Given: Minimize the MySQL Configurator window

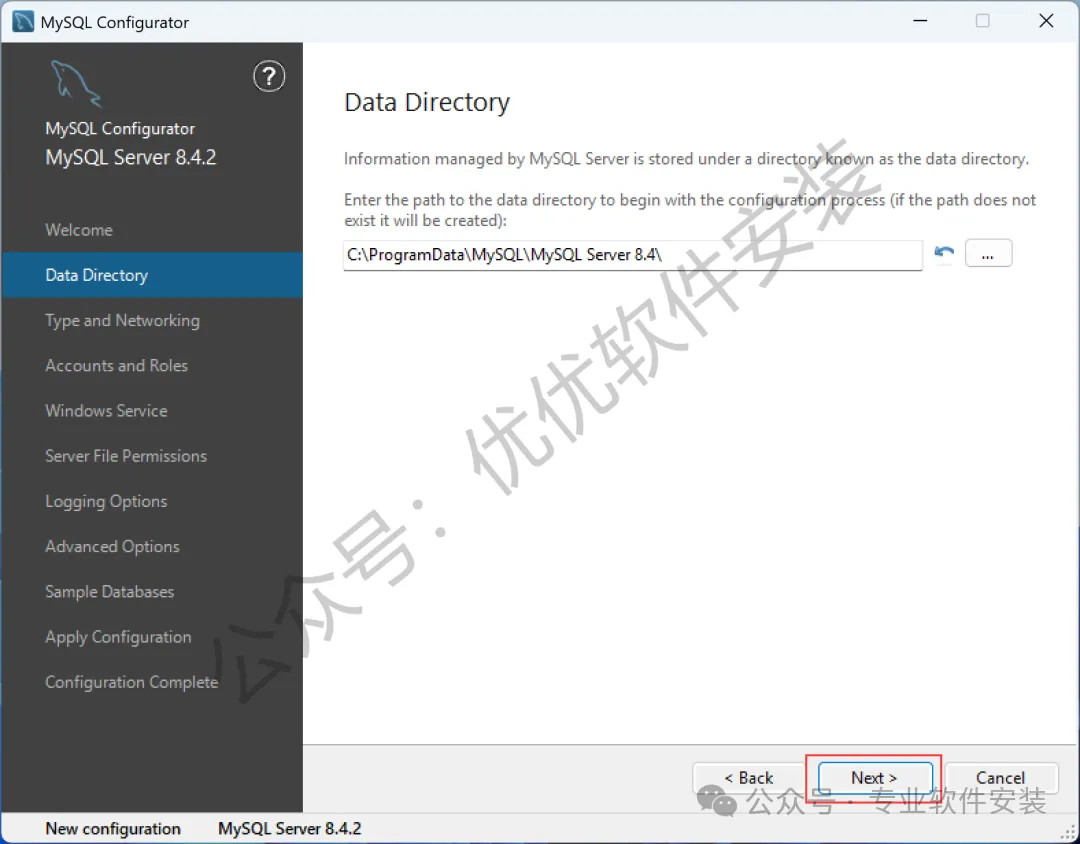Looking at the screenshot, I should [x=920, y=21].
